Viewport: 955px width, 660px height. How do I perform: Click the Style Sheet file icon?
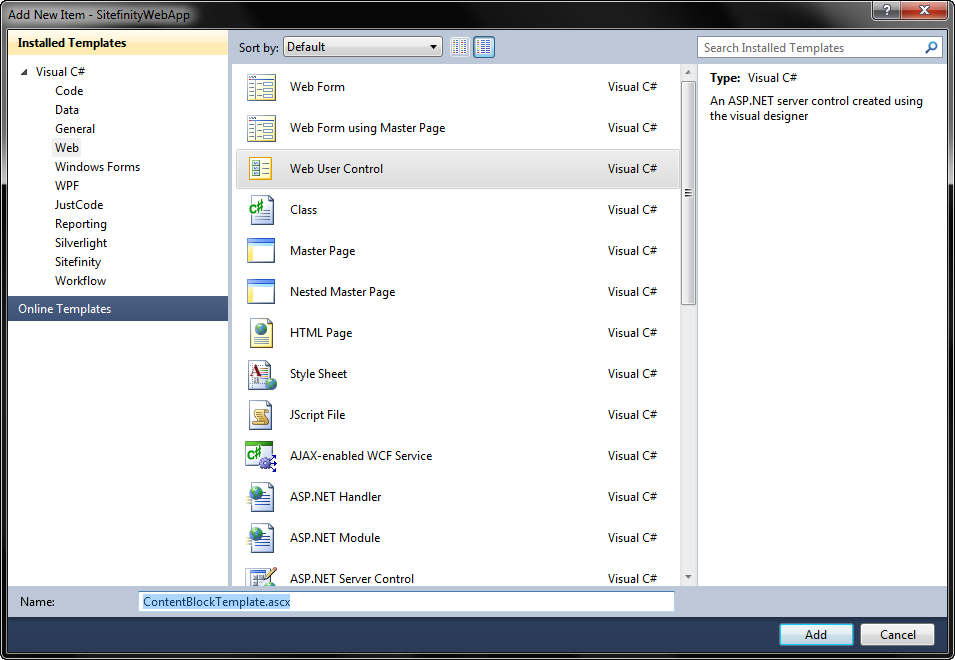(261, 374)
